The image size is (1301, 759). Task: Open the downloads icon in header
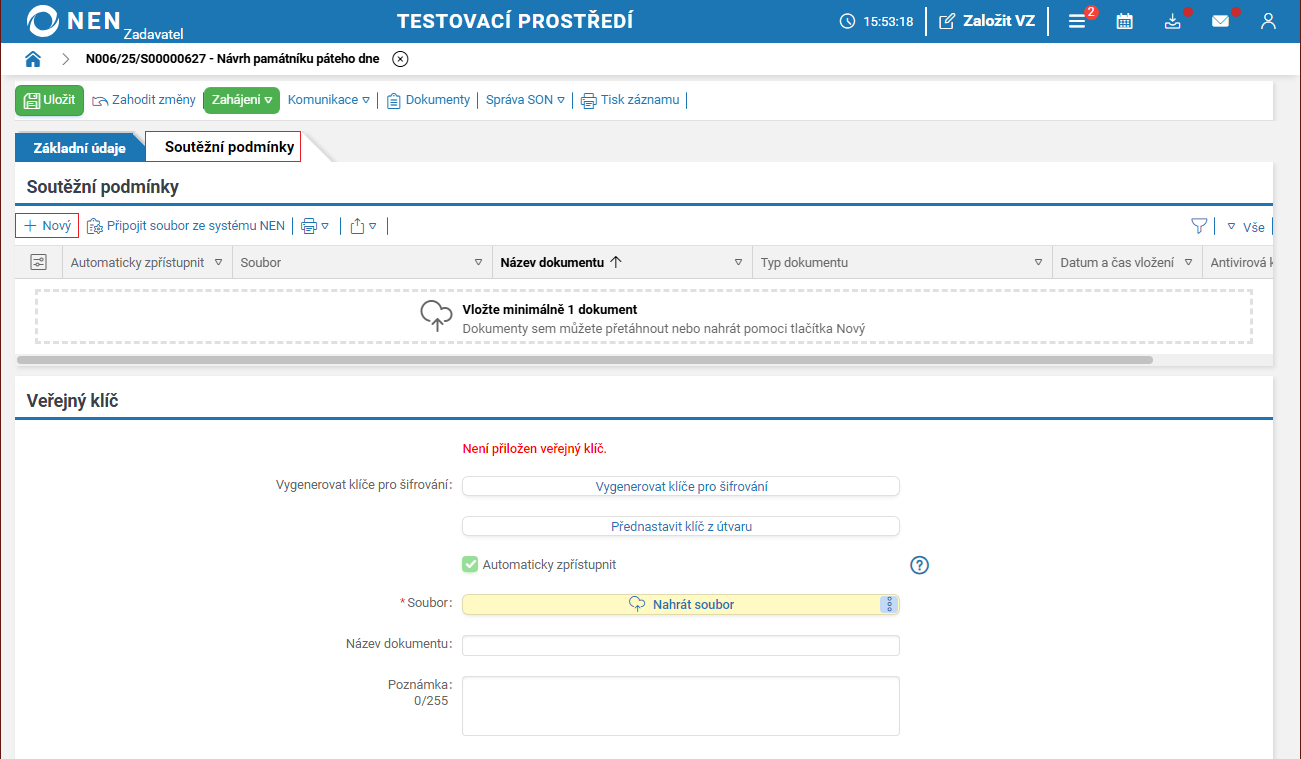pyautogui.click(x=1173, y=21)
